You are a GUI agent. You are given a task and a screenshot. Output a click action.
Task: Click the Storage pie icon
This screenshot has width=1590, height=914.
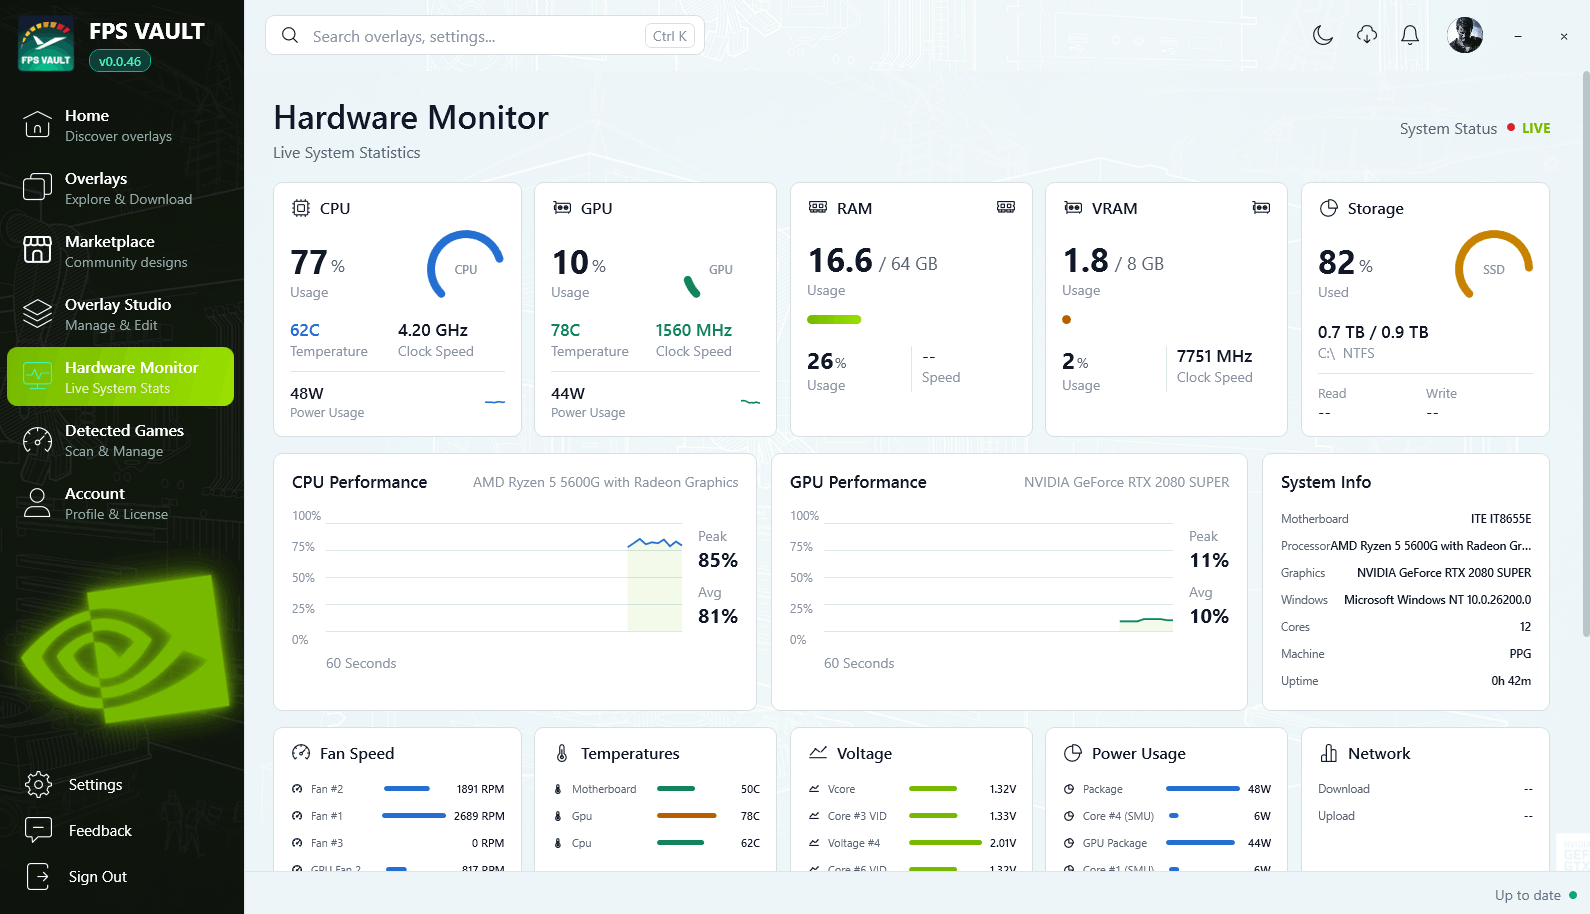coord(1329,208)
